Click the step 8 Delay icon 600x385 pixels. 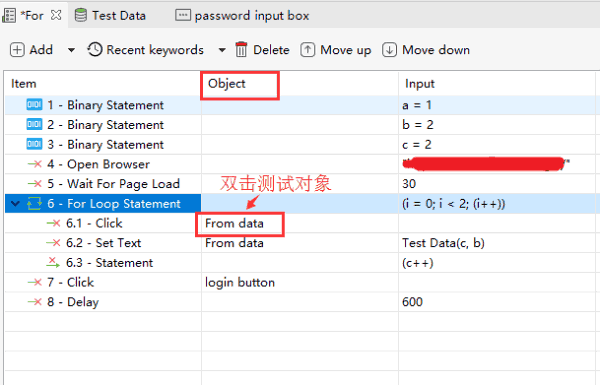34,302
